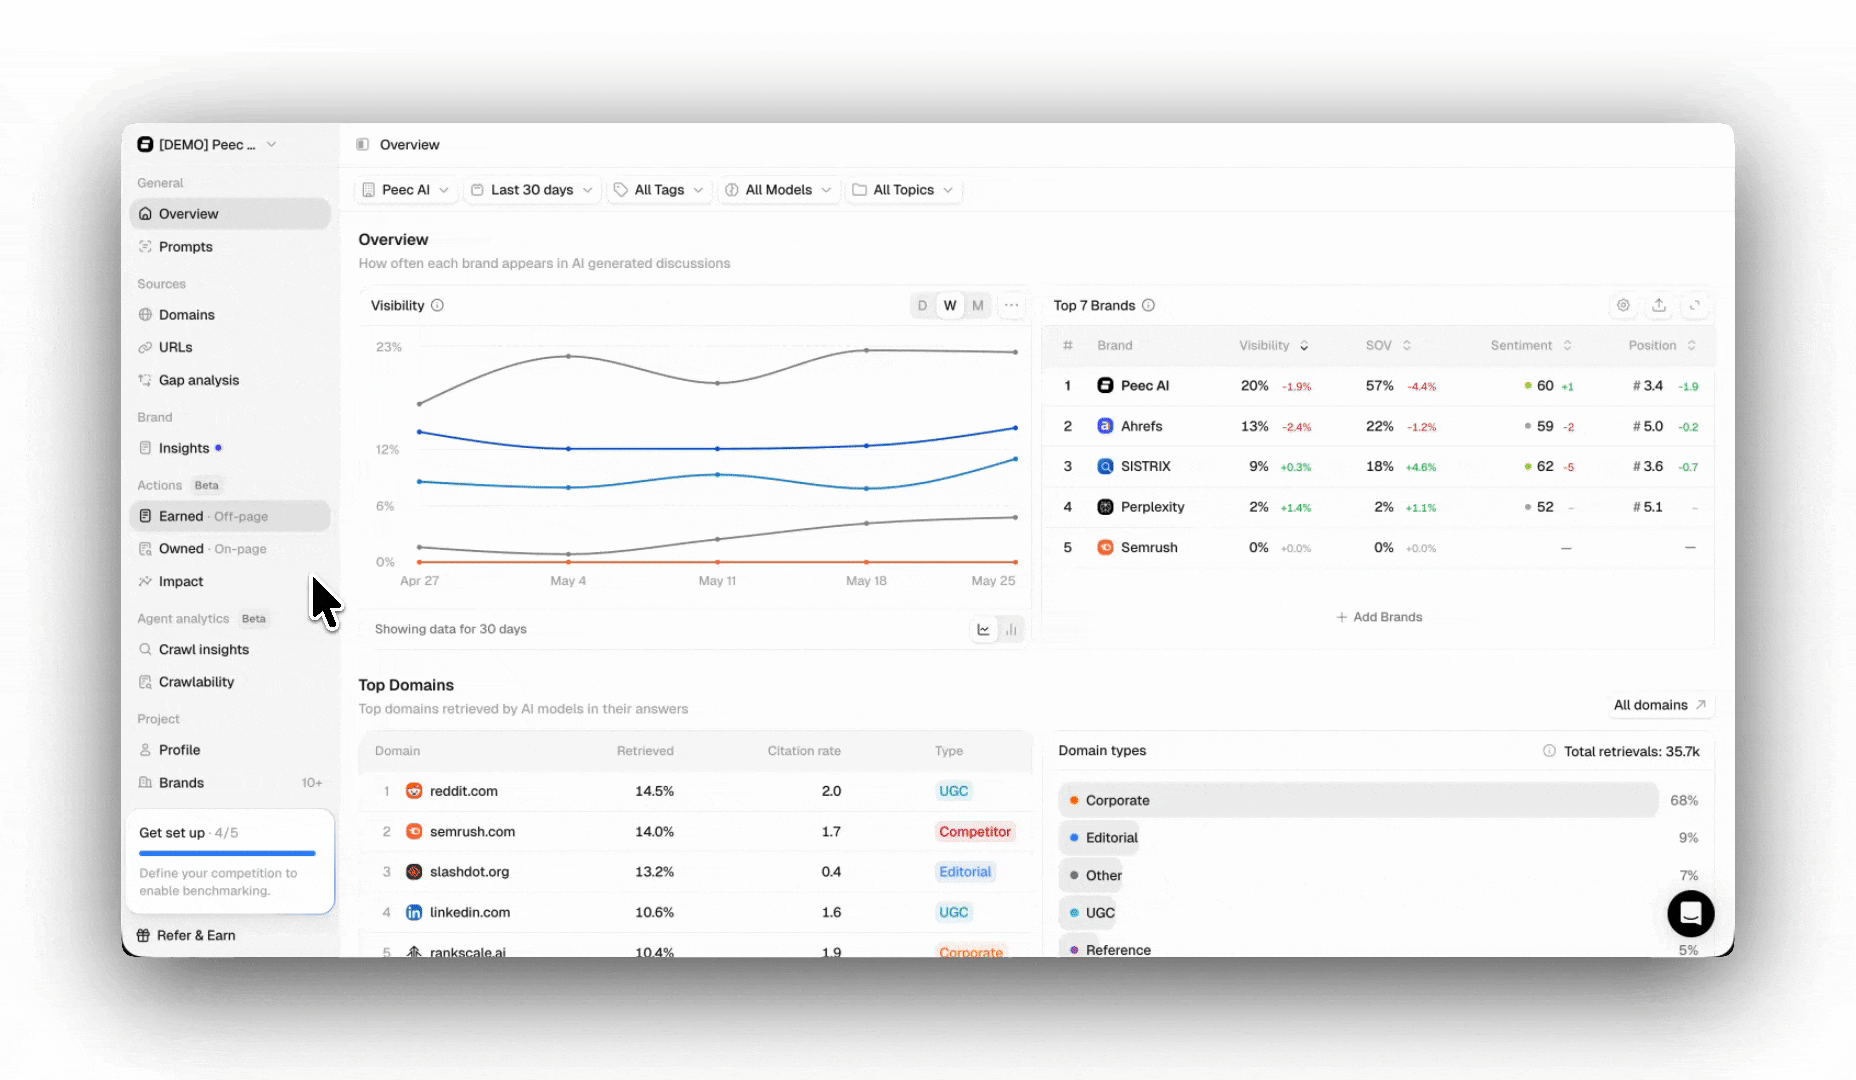
Task: Sort table by Sentiment column
Action: [x=1531, y=346]
